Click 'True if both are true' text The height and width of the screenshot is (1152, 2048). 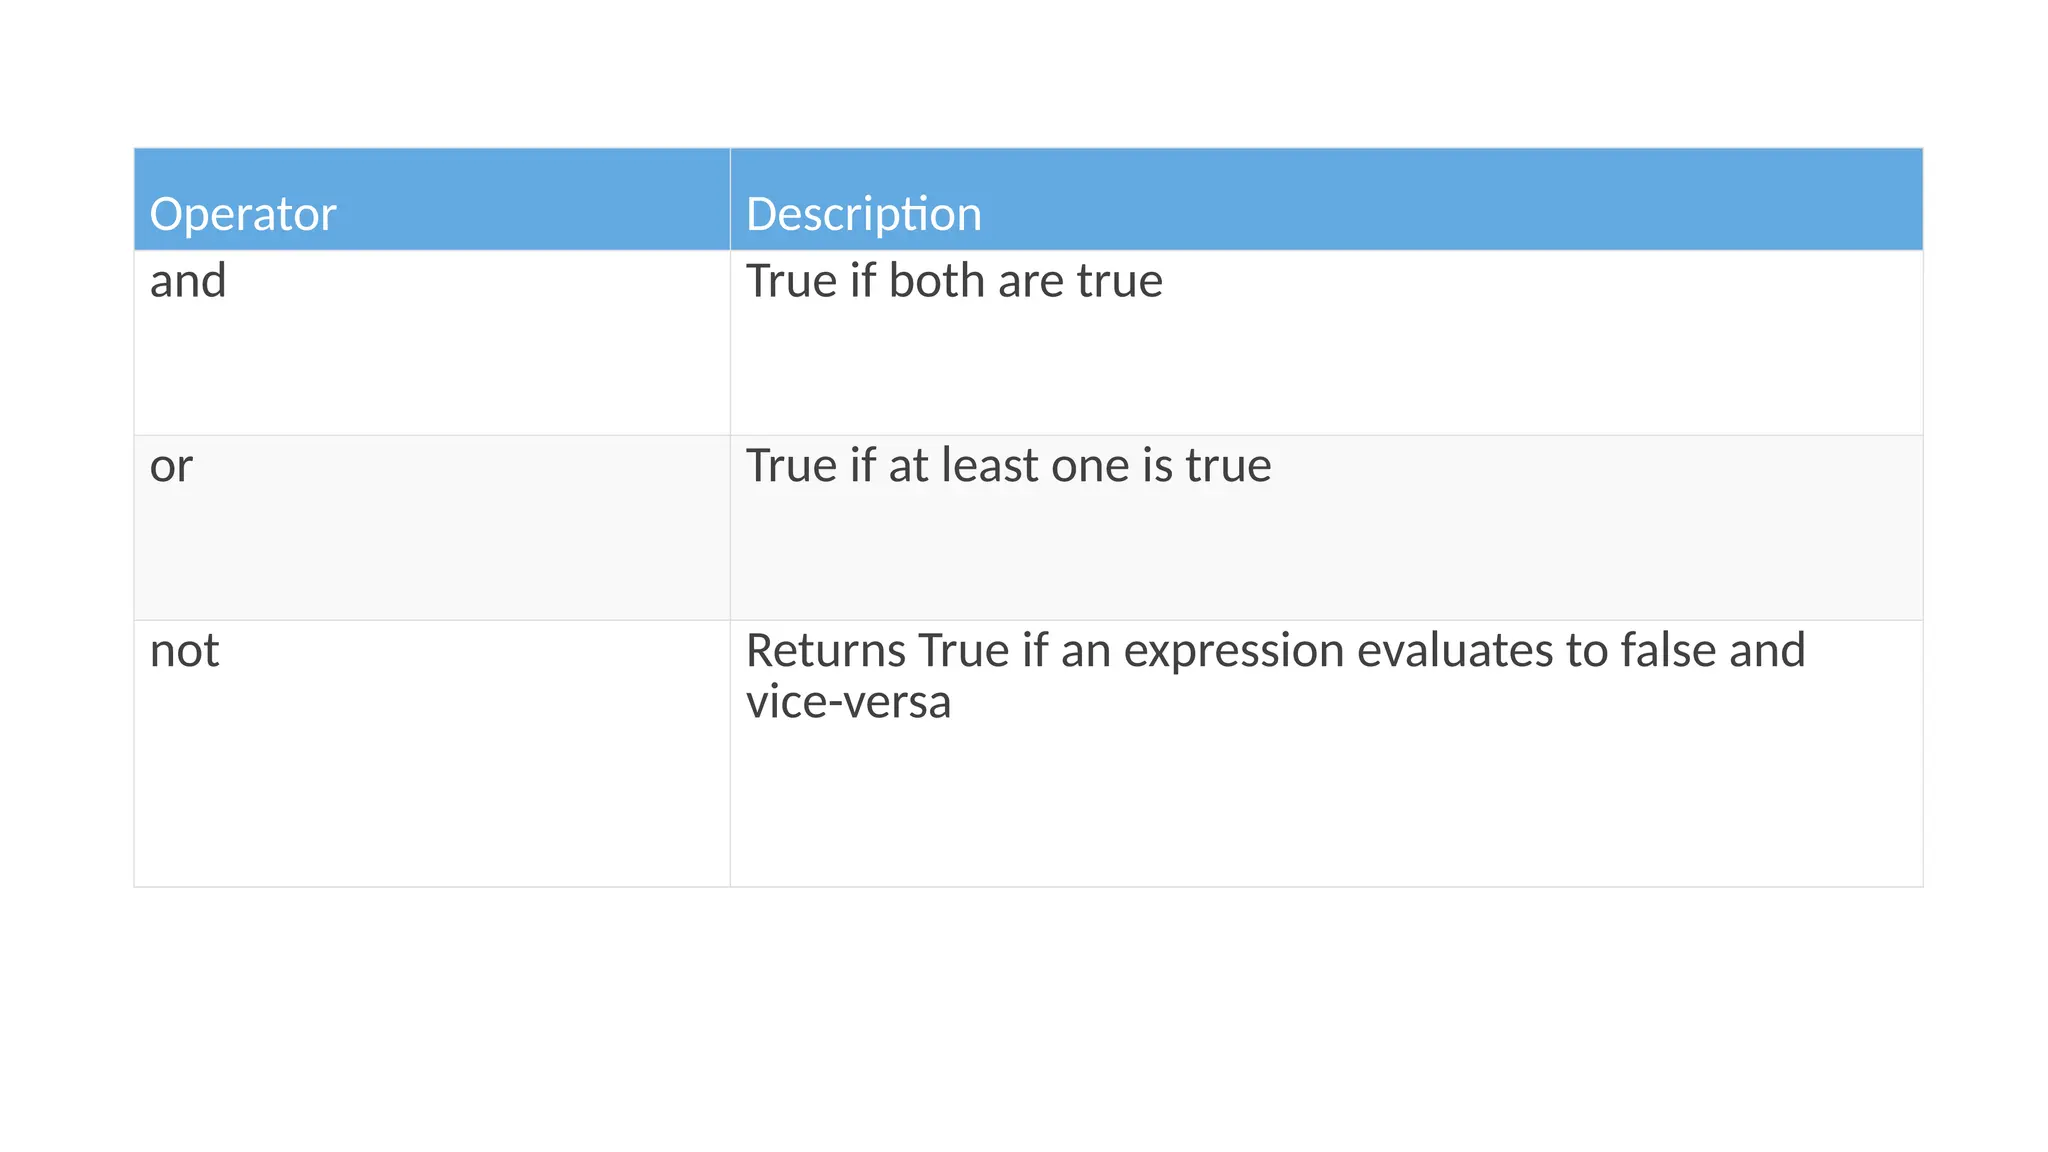(x=954, y=281)
